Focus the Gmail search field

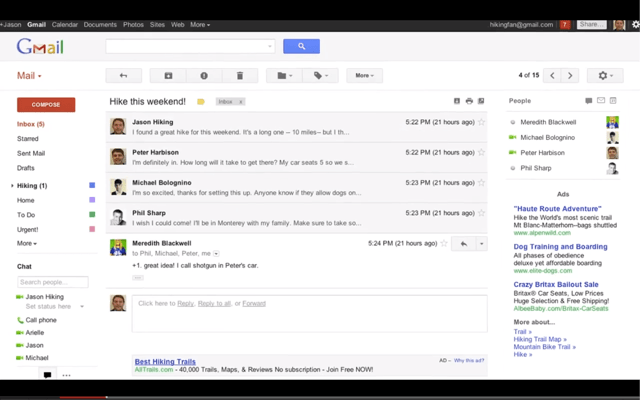pyautogui.click(x=190, y=46)
